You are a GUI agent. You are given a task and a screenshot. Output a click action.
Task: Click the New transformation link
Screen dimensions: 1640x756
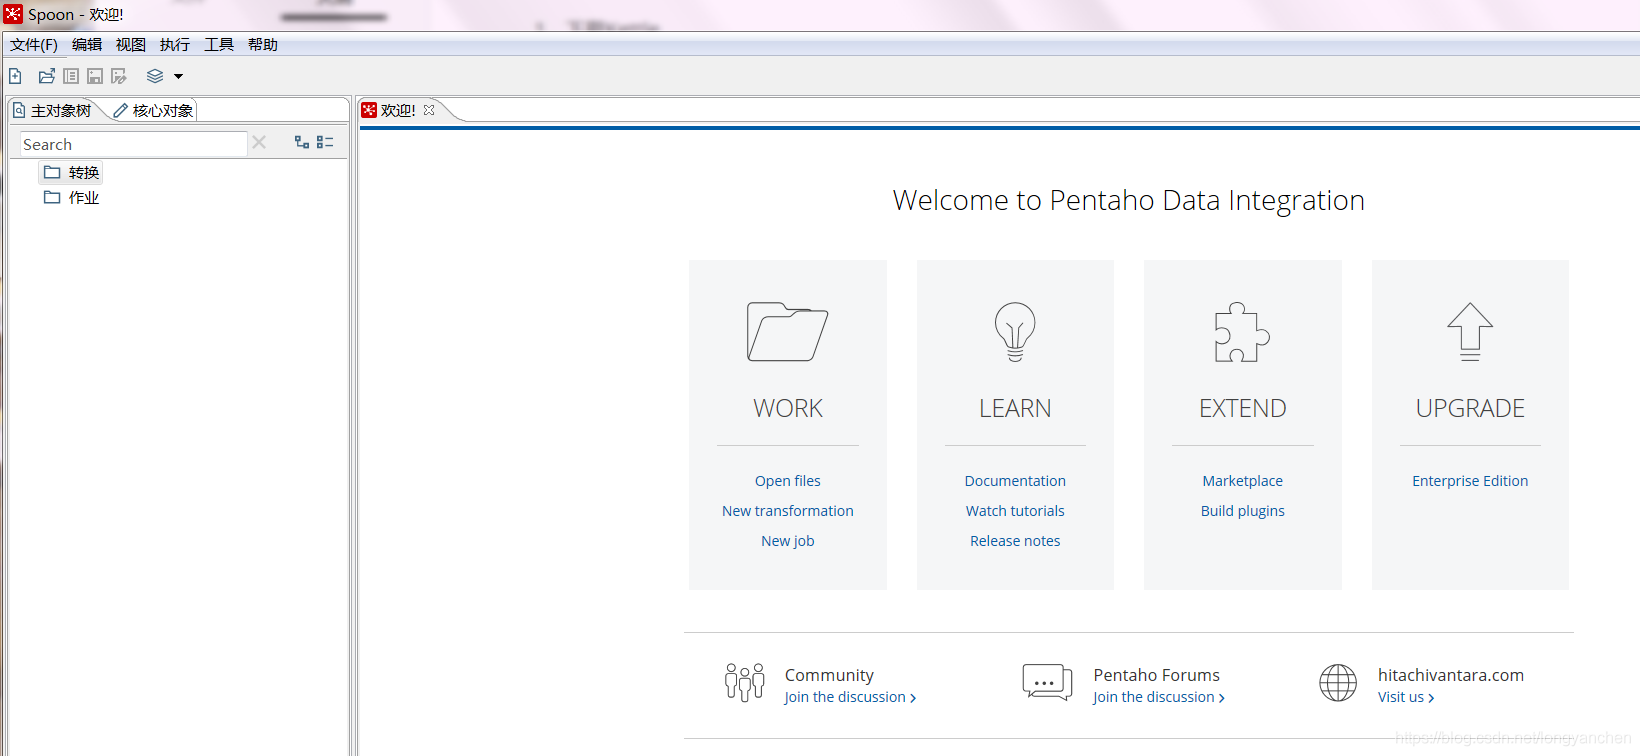(788, 511)
